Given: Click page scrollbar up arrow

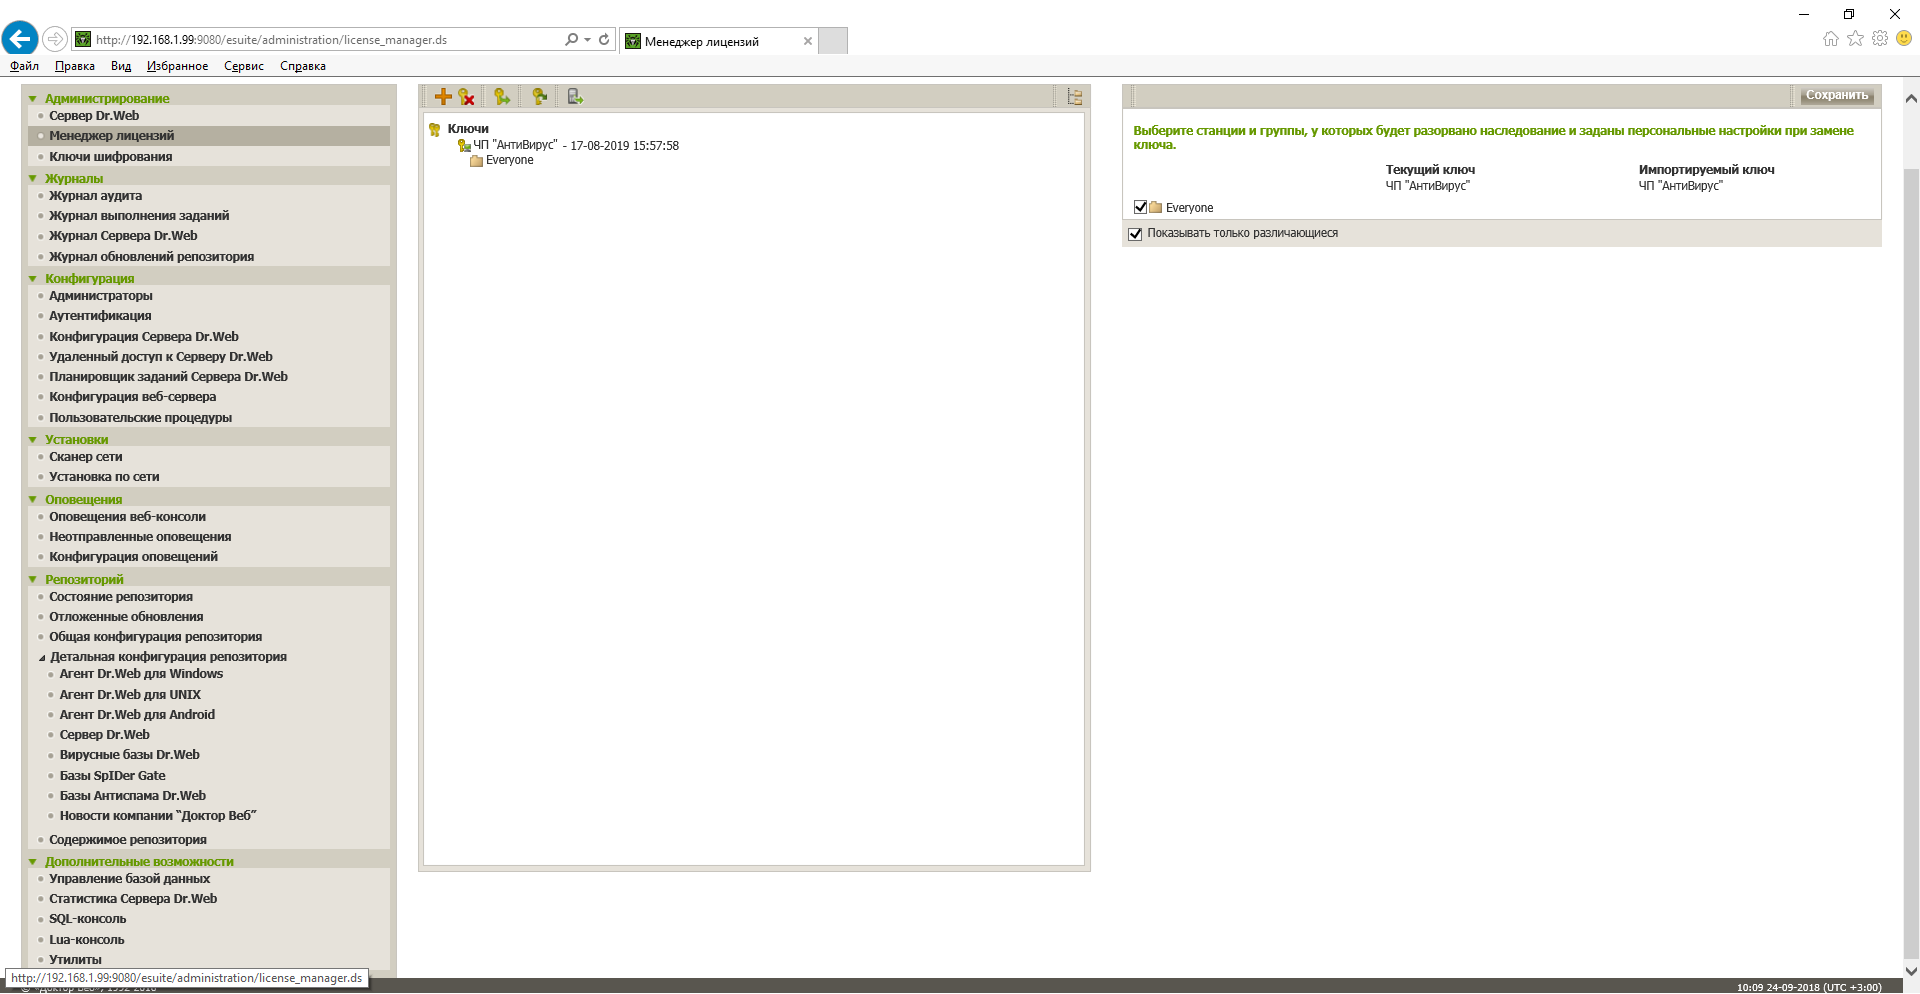Looking at the screenshot, I should pyautogui.click(x=1911, y=98).
